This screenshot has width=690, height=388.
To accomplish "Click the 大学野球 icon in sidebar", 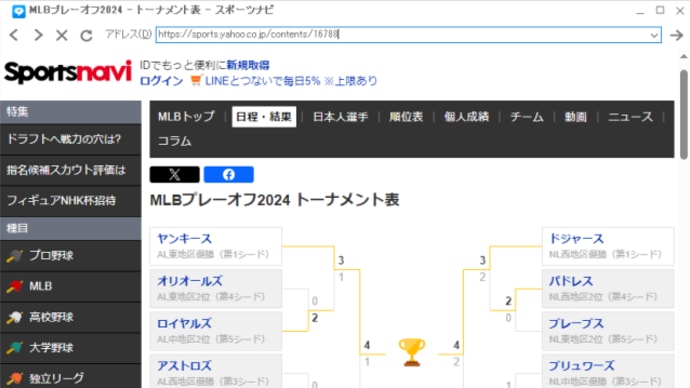I will point(15,348).
